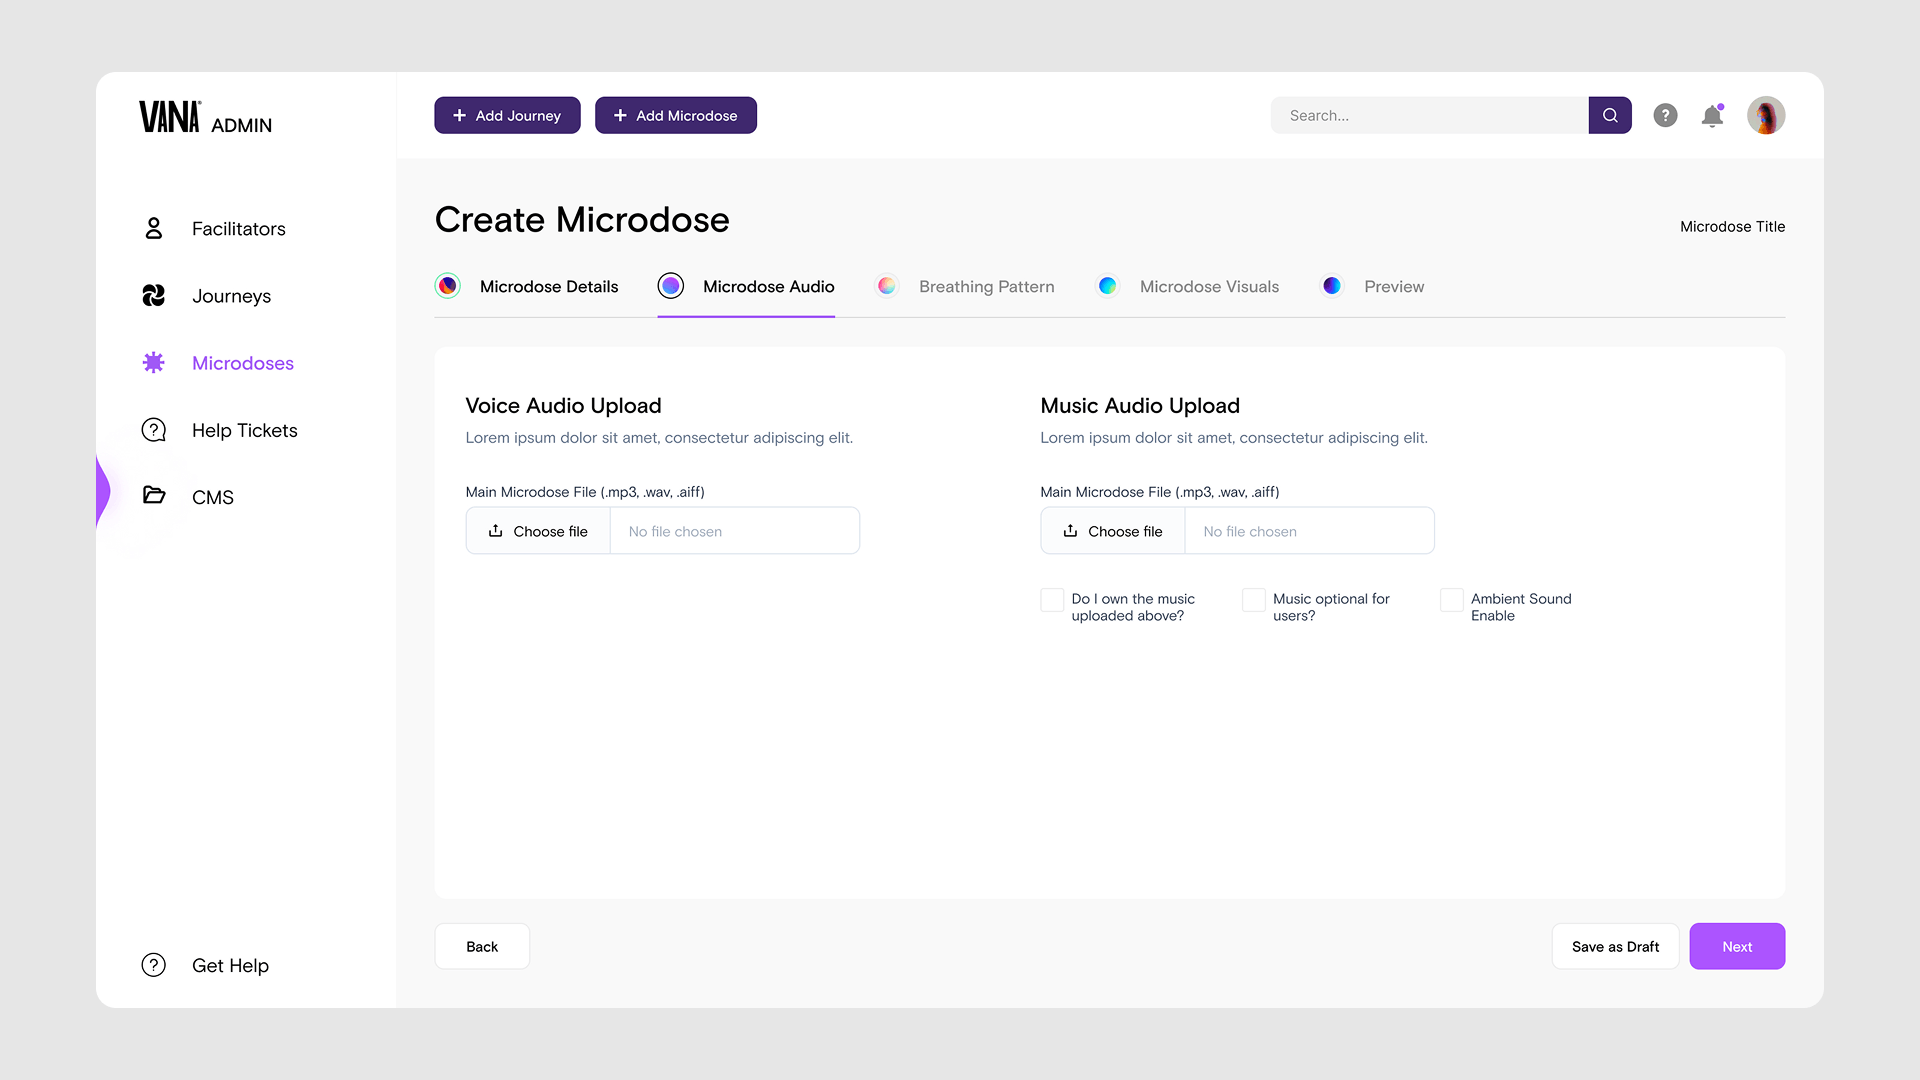Click Save as Draft
The width and height of the screenshot is (1920, 1080).
click(x=1615, y=946)
